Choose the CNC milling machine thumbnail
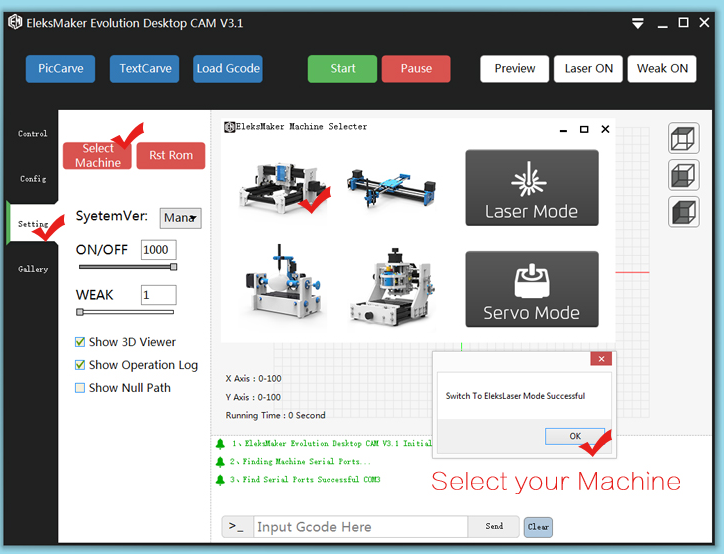This screenshot has width=724, height=554. pyautogui.click(x=392, y=286)
